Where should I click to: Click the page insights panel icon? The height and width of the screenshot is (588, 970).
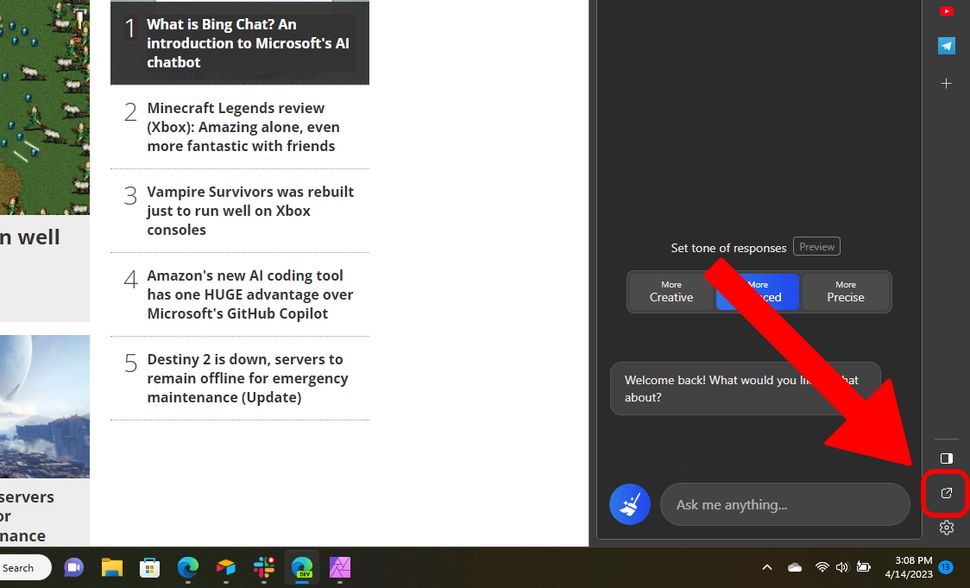(945, 458)
